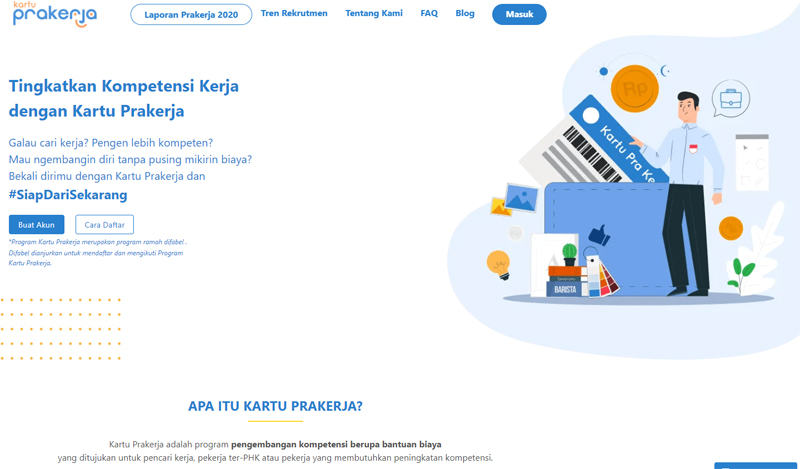Click the Masuk login button
Viewport: 800px width, 469px height.
519,14
